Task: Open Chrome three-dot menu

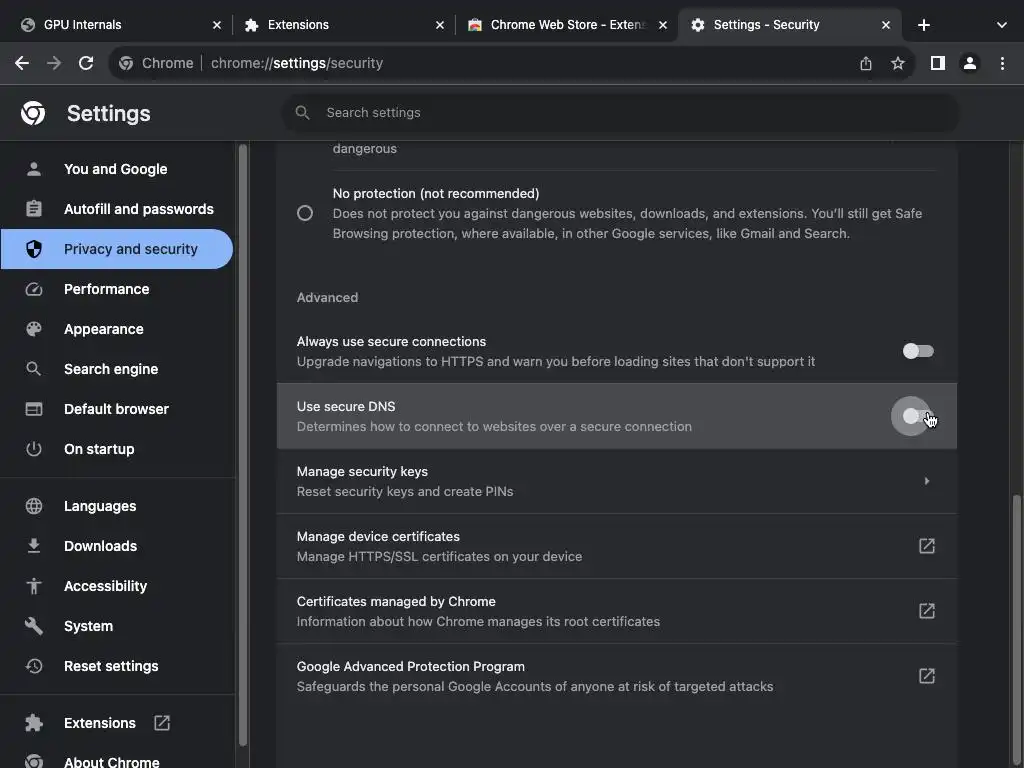Action: point(1002,63)
